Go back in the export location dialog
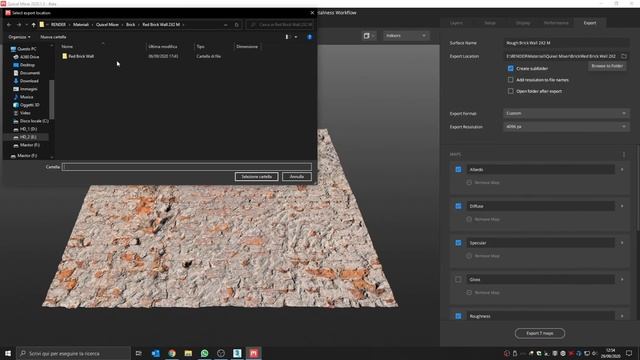Screen dimensions: 640x360 pyautogui.click(x=9, y=25)
